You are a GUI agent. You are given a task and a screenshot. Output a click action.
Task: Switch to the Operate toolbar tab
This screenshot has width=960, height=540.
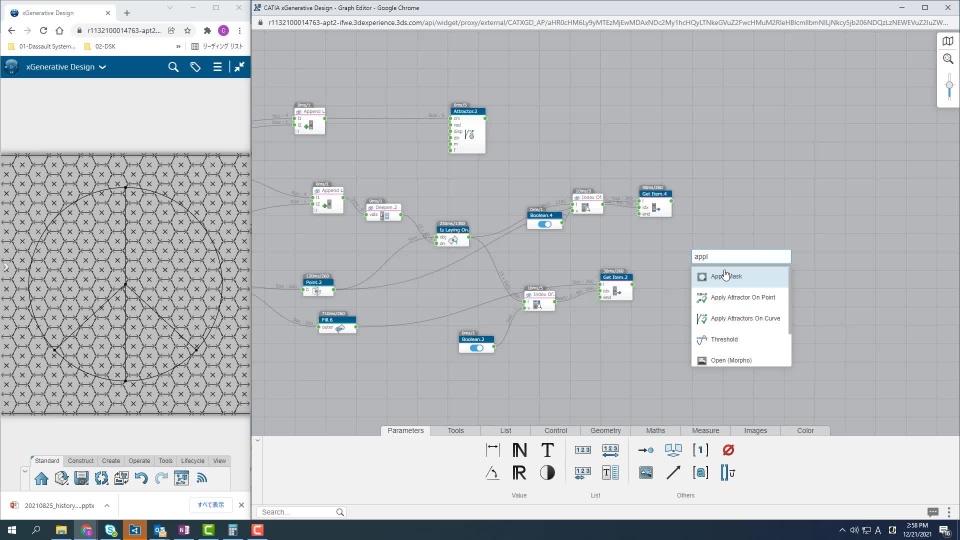[139, 460]
